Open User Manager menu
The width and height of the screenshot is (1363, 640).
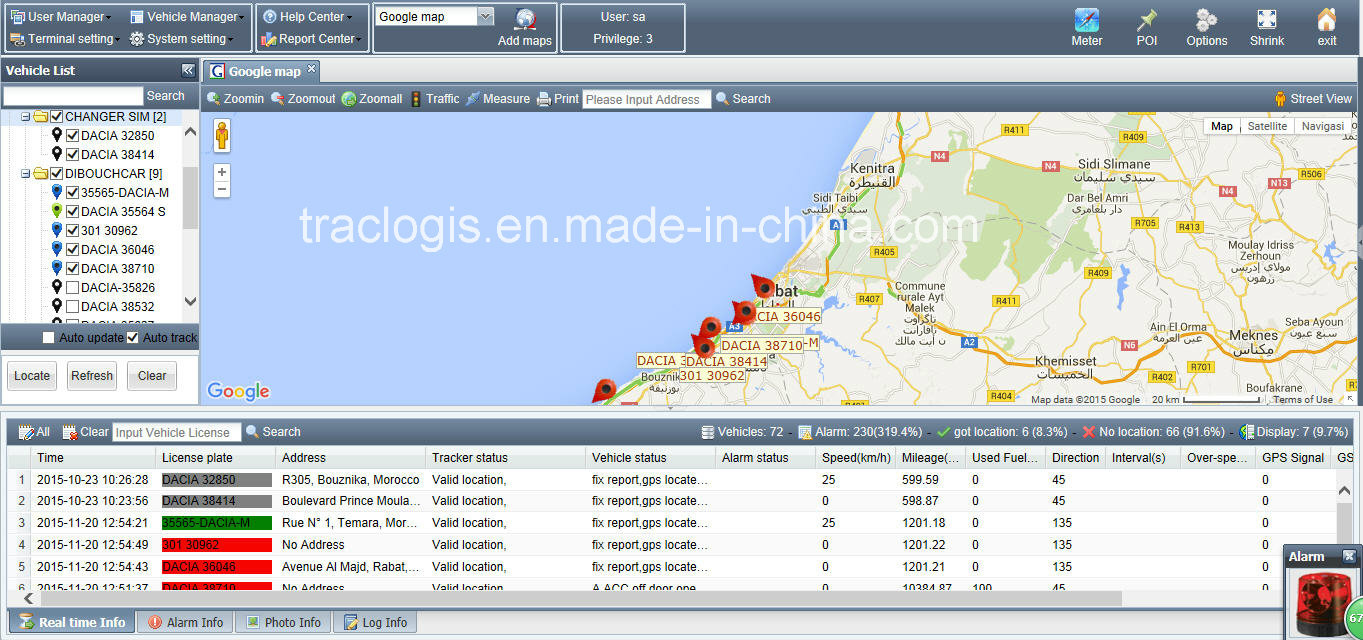click(61, 17)
